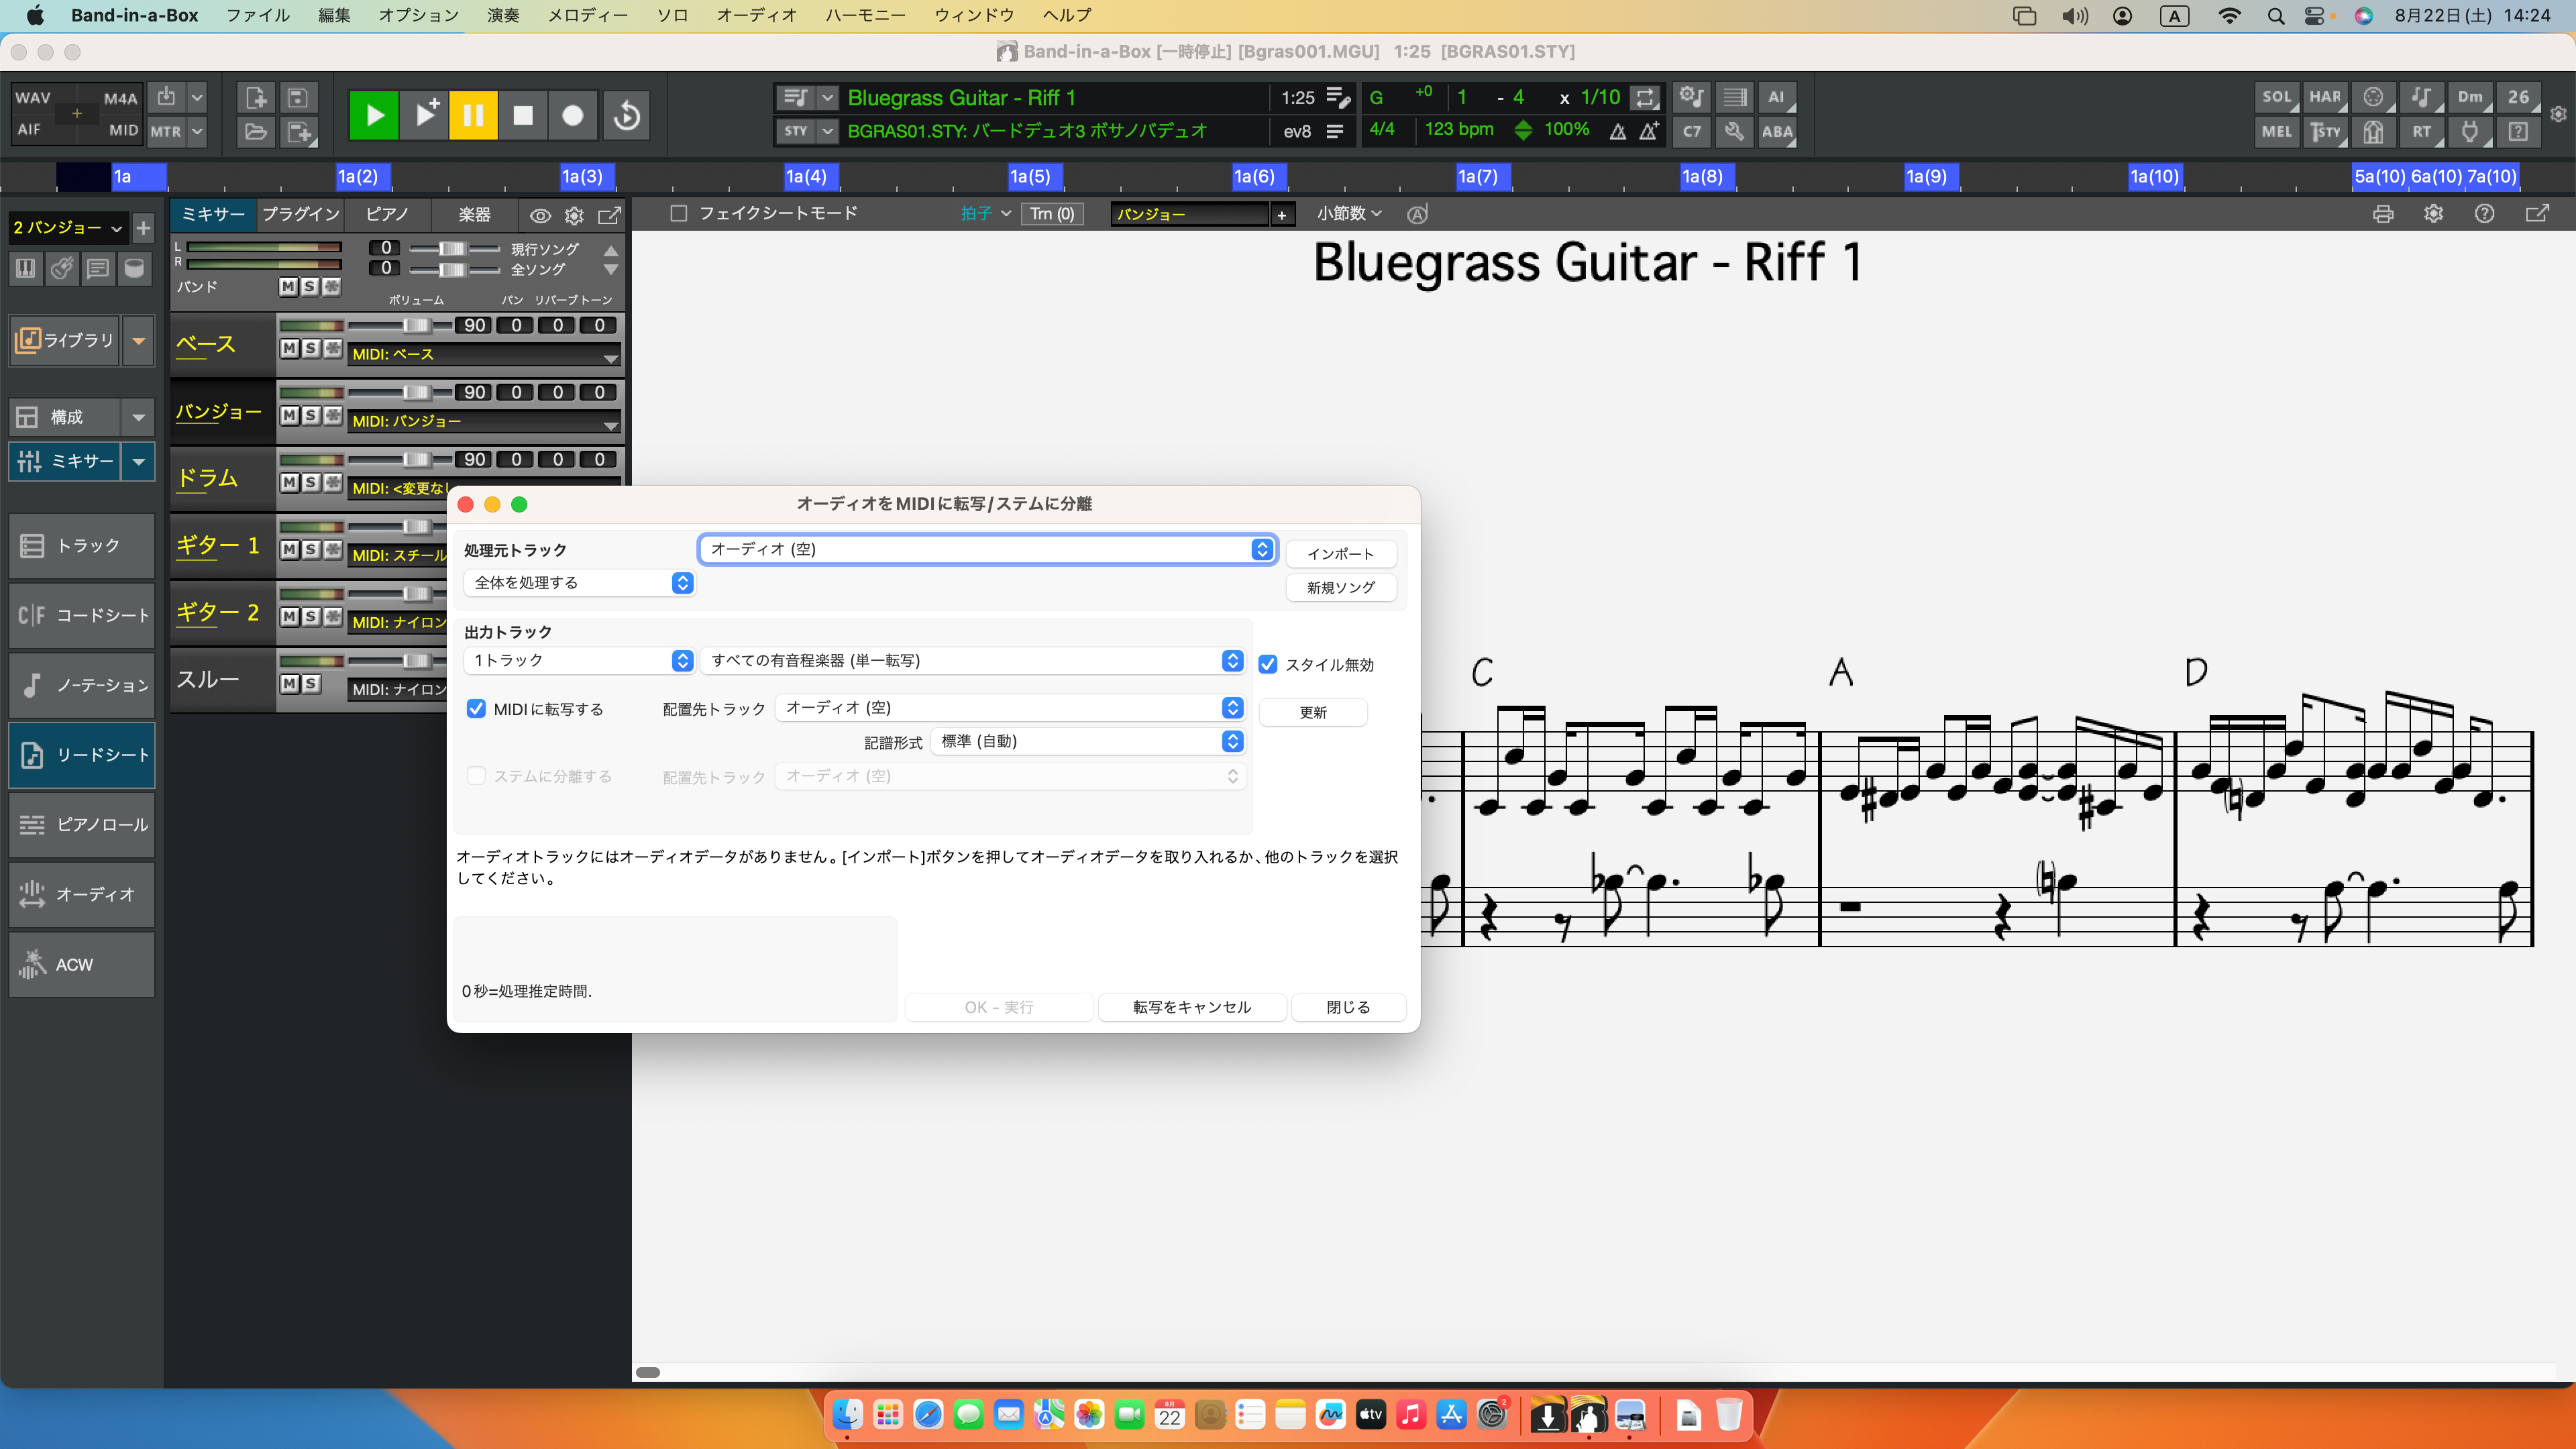Mute the ベース track
The height and width of the screenshot is (1449, 2576).
coord(289,348)
